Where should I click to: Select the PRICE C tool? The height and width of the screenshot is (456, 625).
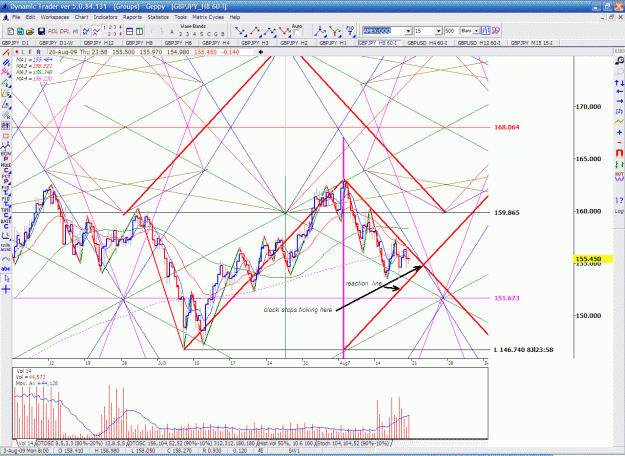(x=6, y=168)
